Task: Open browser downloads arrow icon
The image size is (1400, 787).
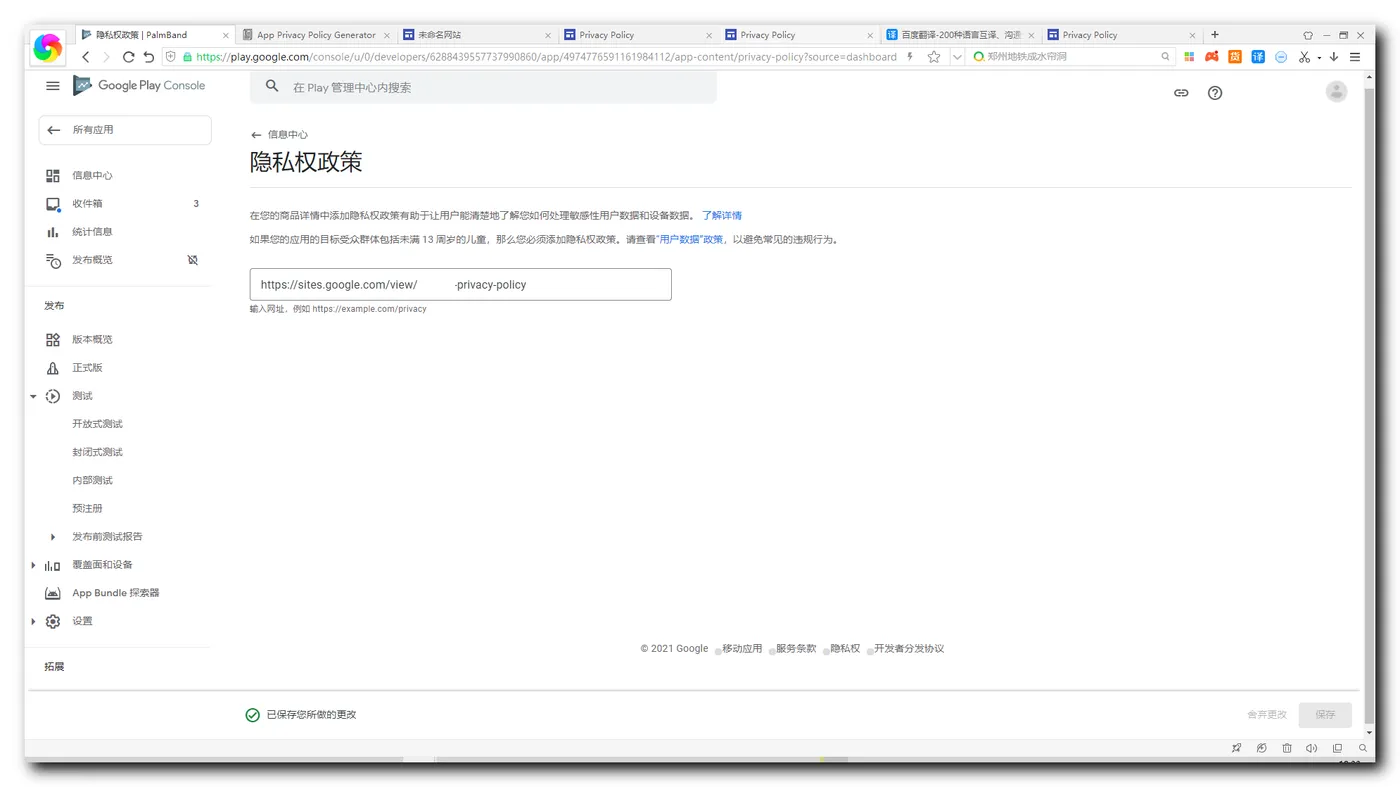Action: click(1334, 57)
